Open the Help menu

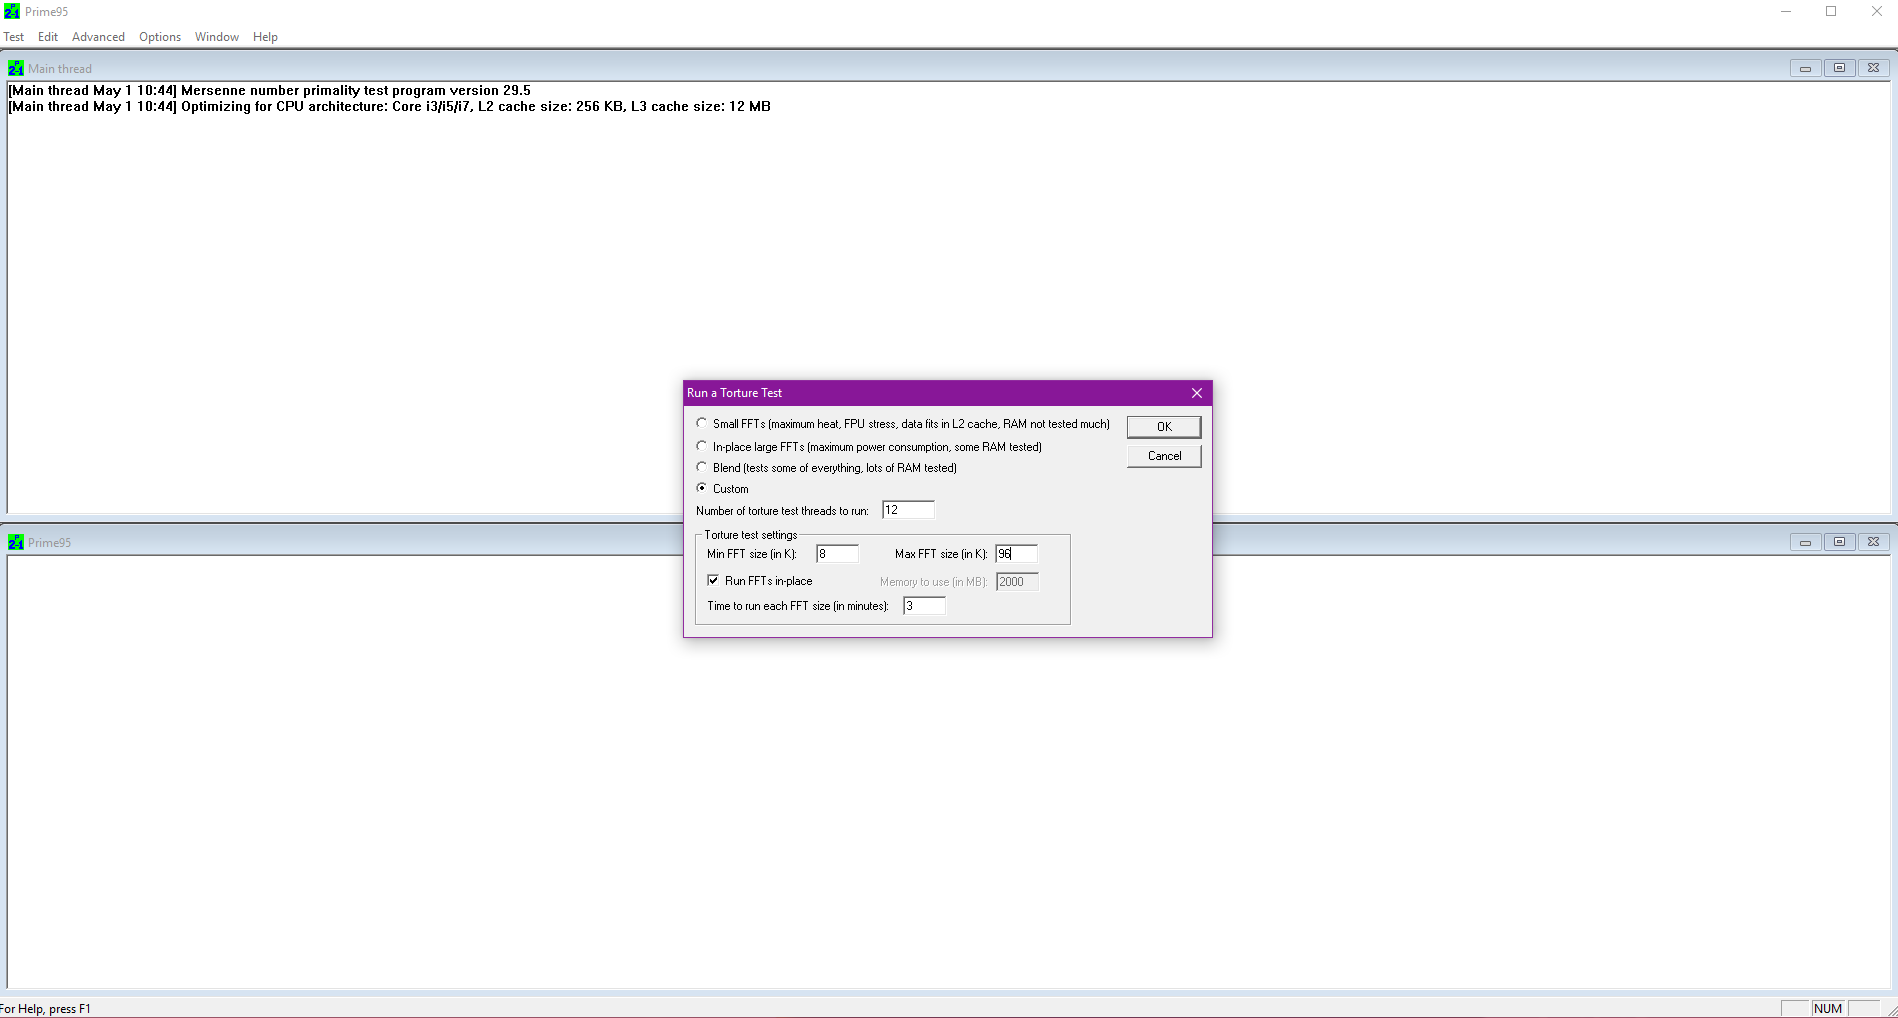[265, 37]
